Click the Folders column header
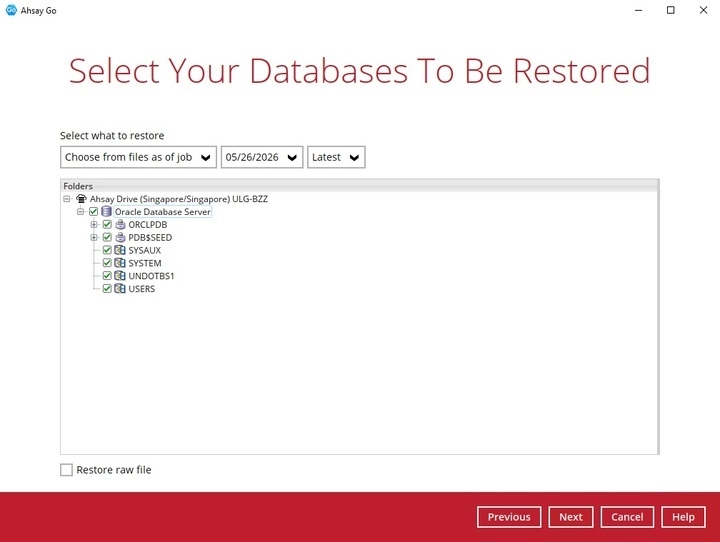The image size is (720, 542). [x=360, y=186]
